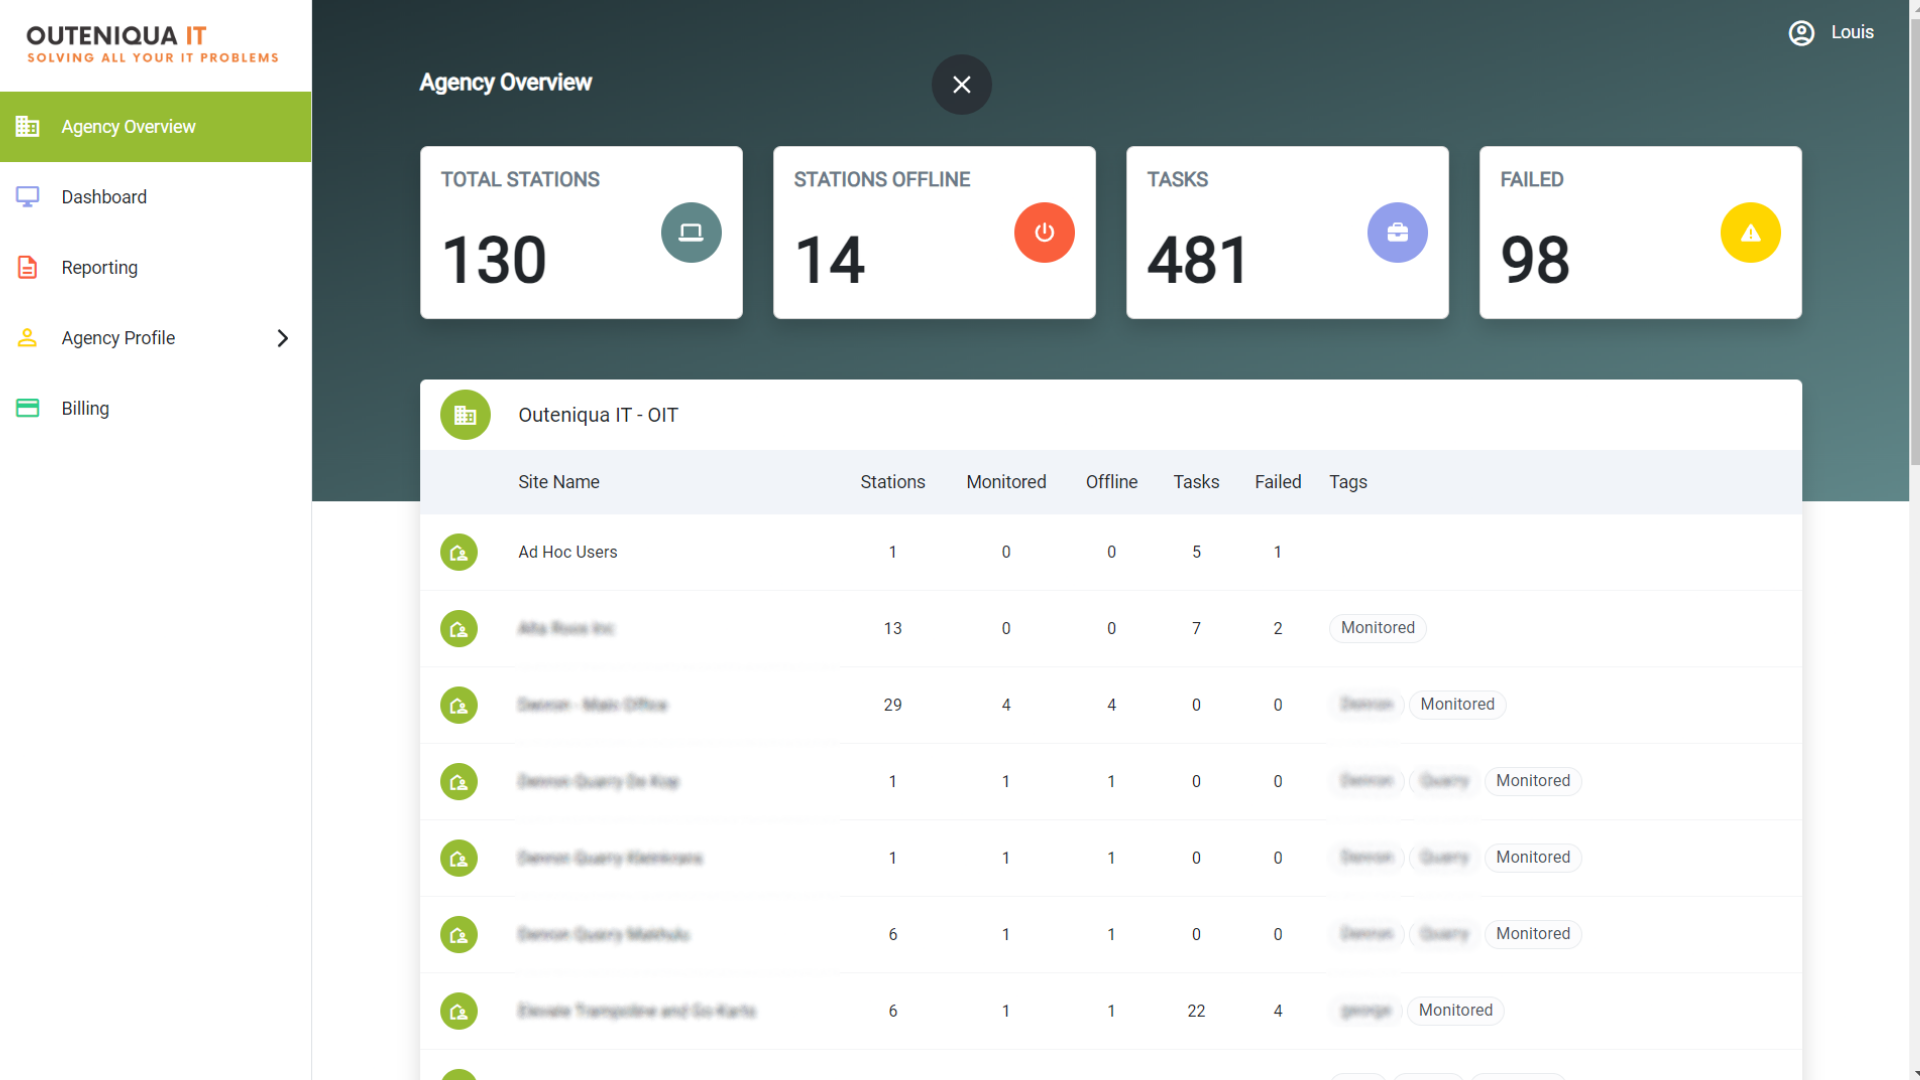The image size is (1920, 1080).
Task: Select the Monitored tag on Alta Ross row
Action: (1377, 628)
